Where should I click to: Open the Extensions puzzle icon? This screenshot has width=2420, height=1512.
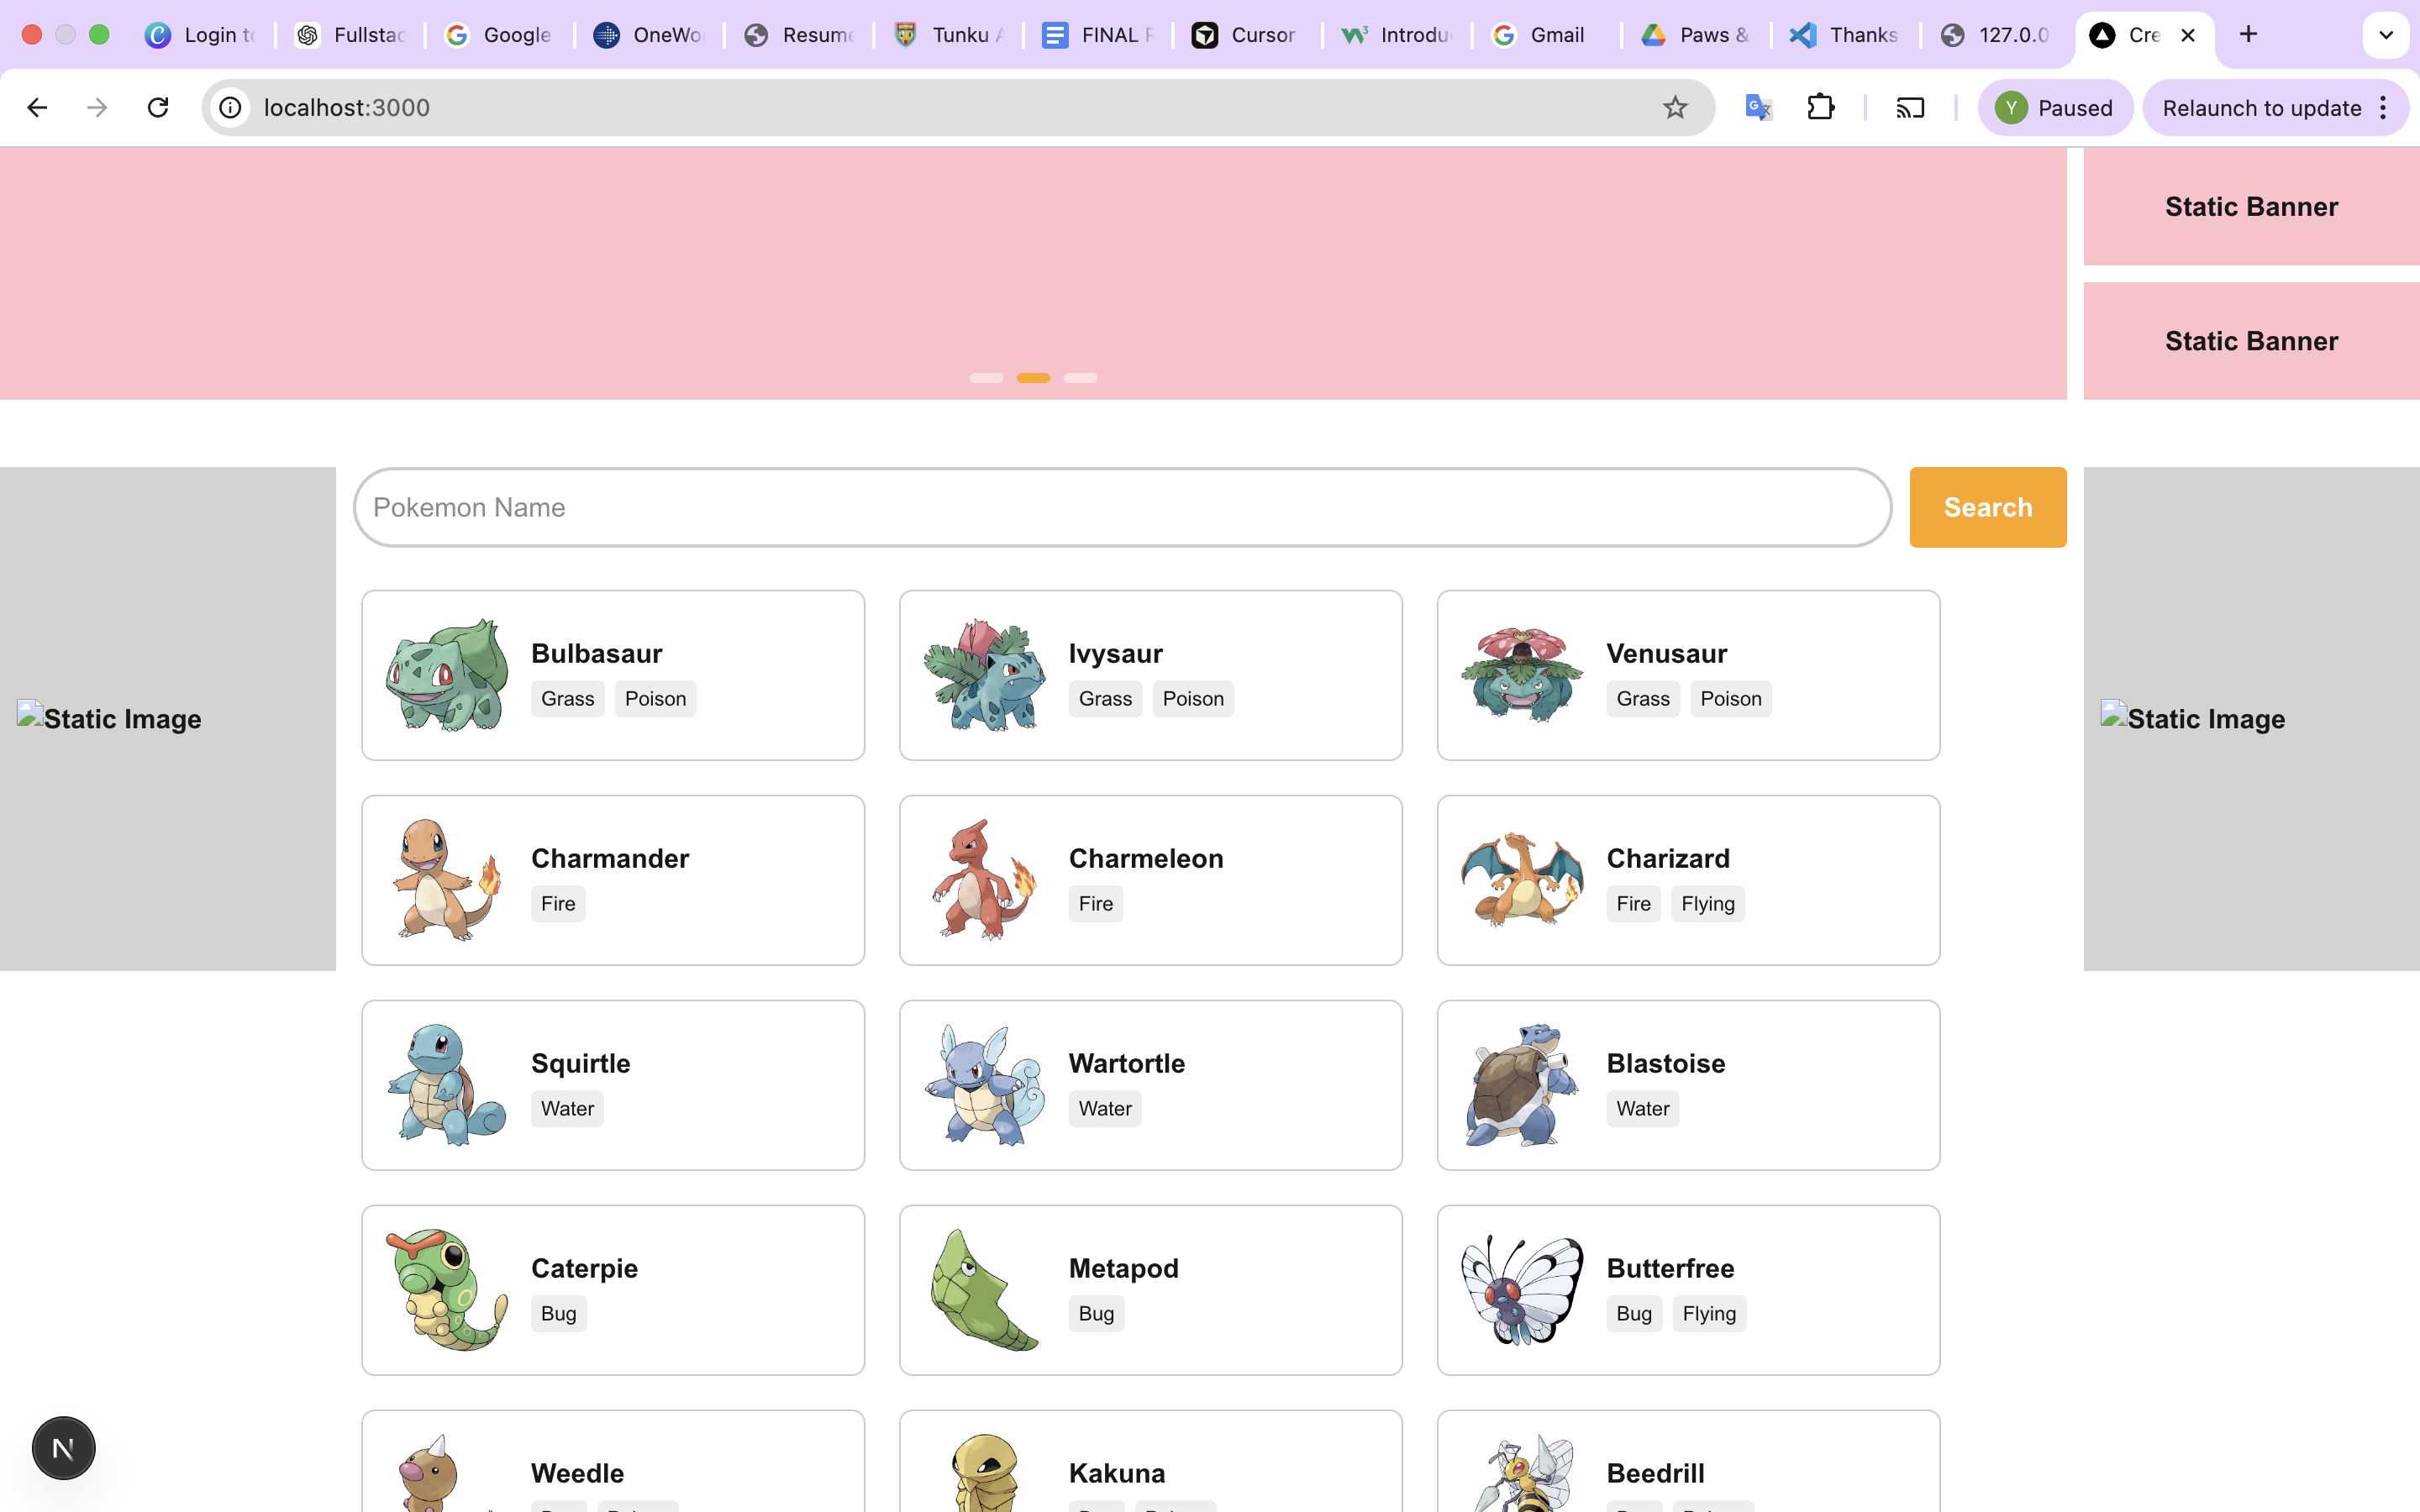click(x=1821, y=107)
